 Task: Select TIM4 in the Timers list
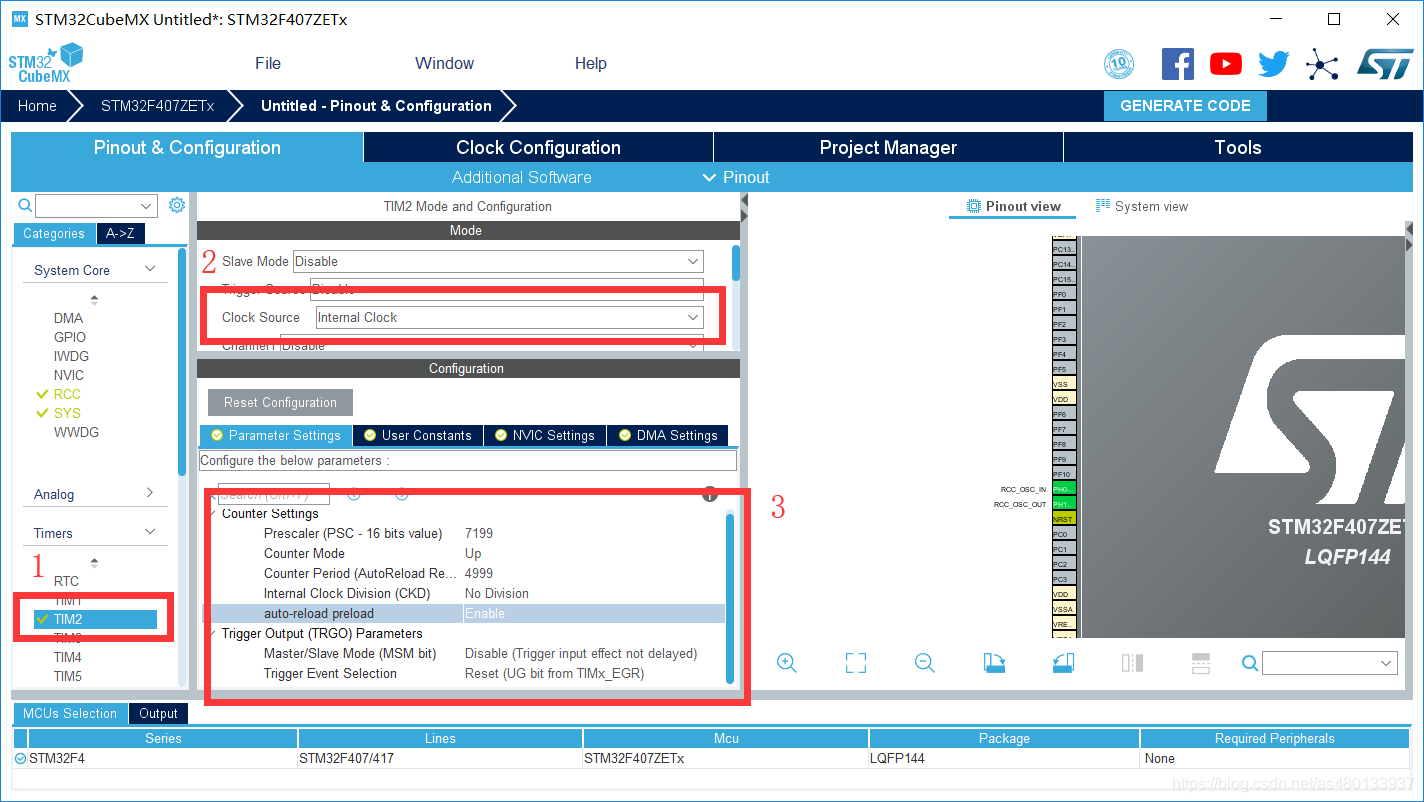coord(68,657)
